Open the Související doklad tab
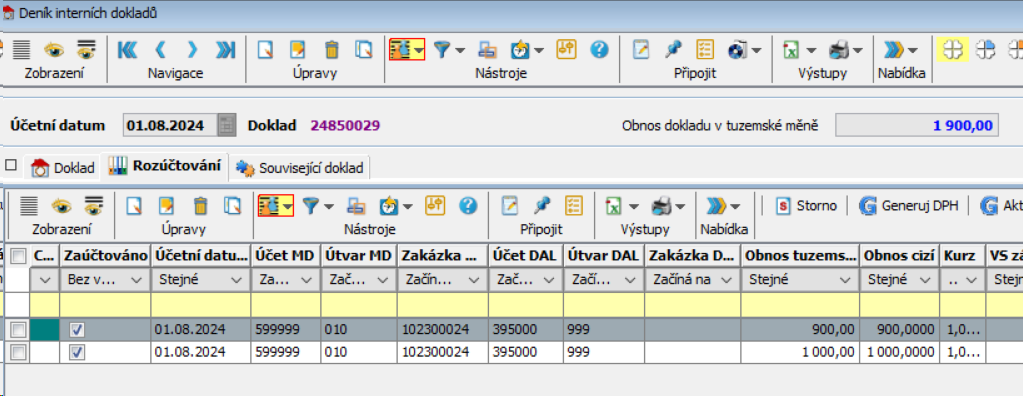Viewport: 1023px width, 396px height. click(x=301, y=168)
